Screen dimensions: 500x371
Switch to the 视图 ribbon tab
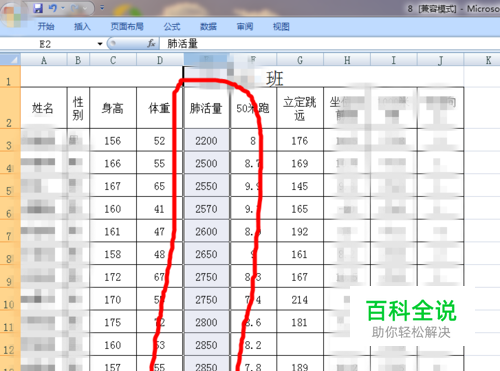click(x=281, y=27)
